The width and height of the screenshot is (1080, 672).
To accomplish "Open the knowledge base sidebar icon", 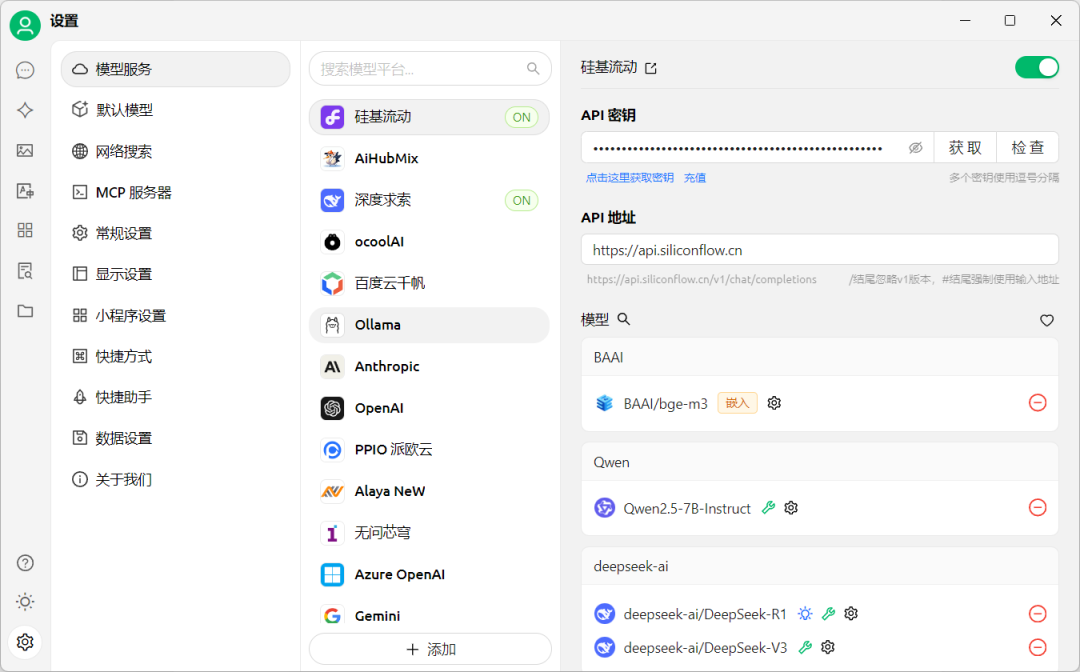I will [x=25, y=270].
